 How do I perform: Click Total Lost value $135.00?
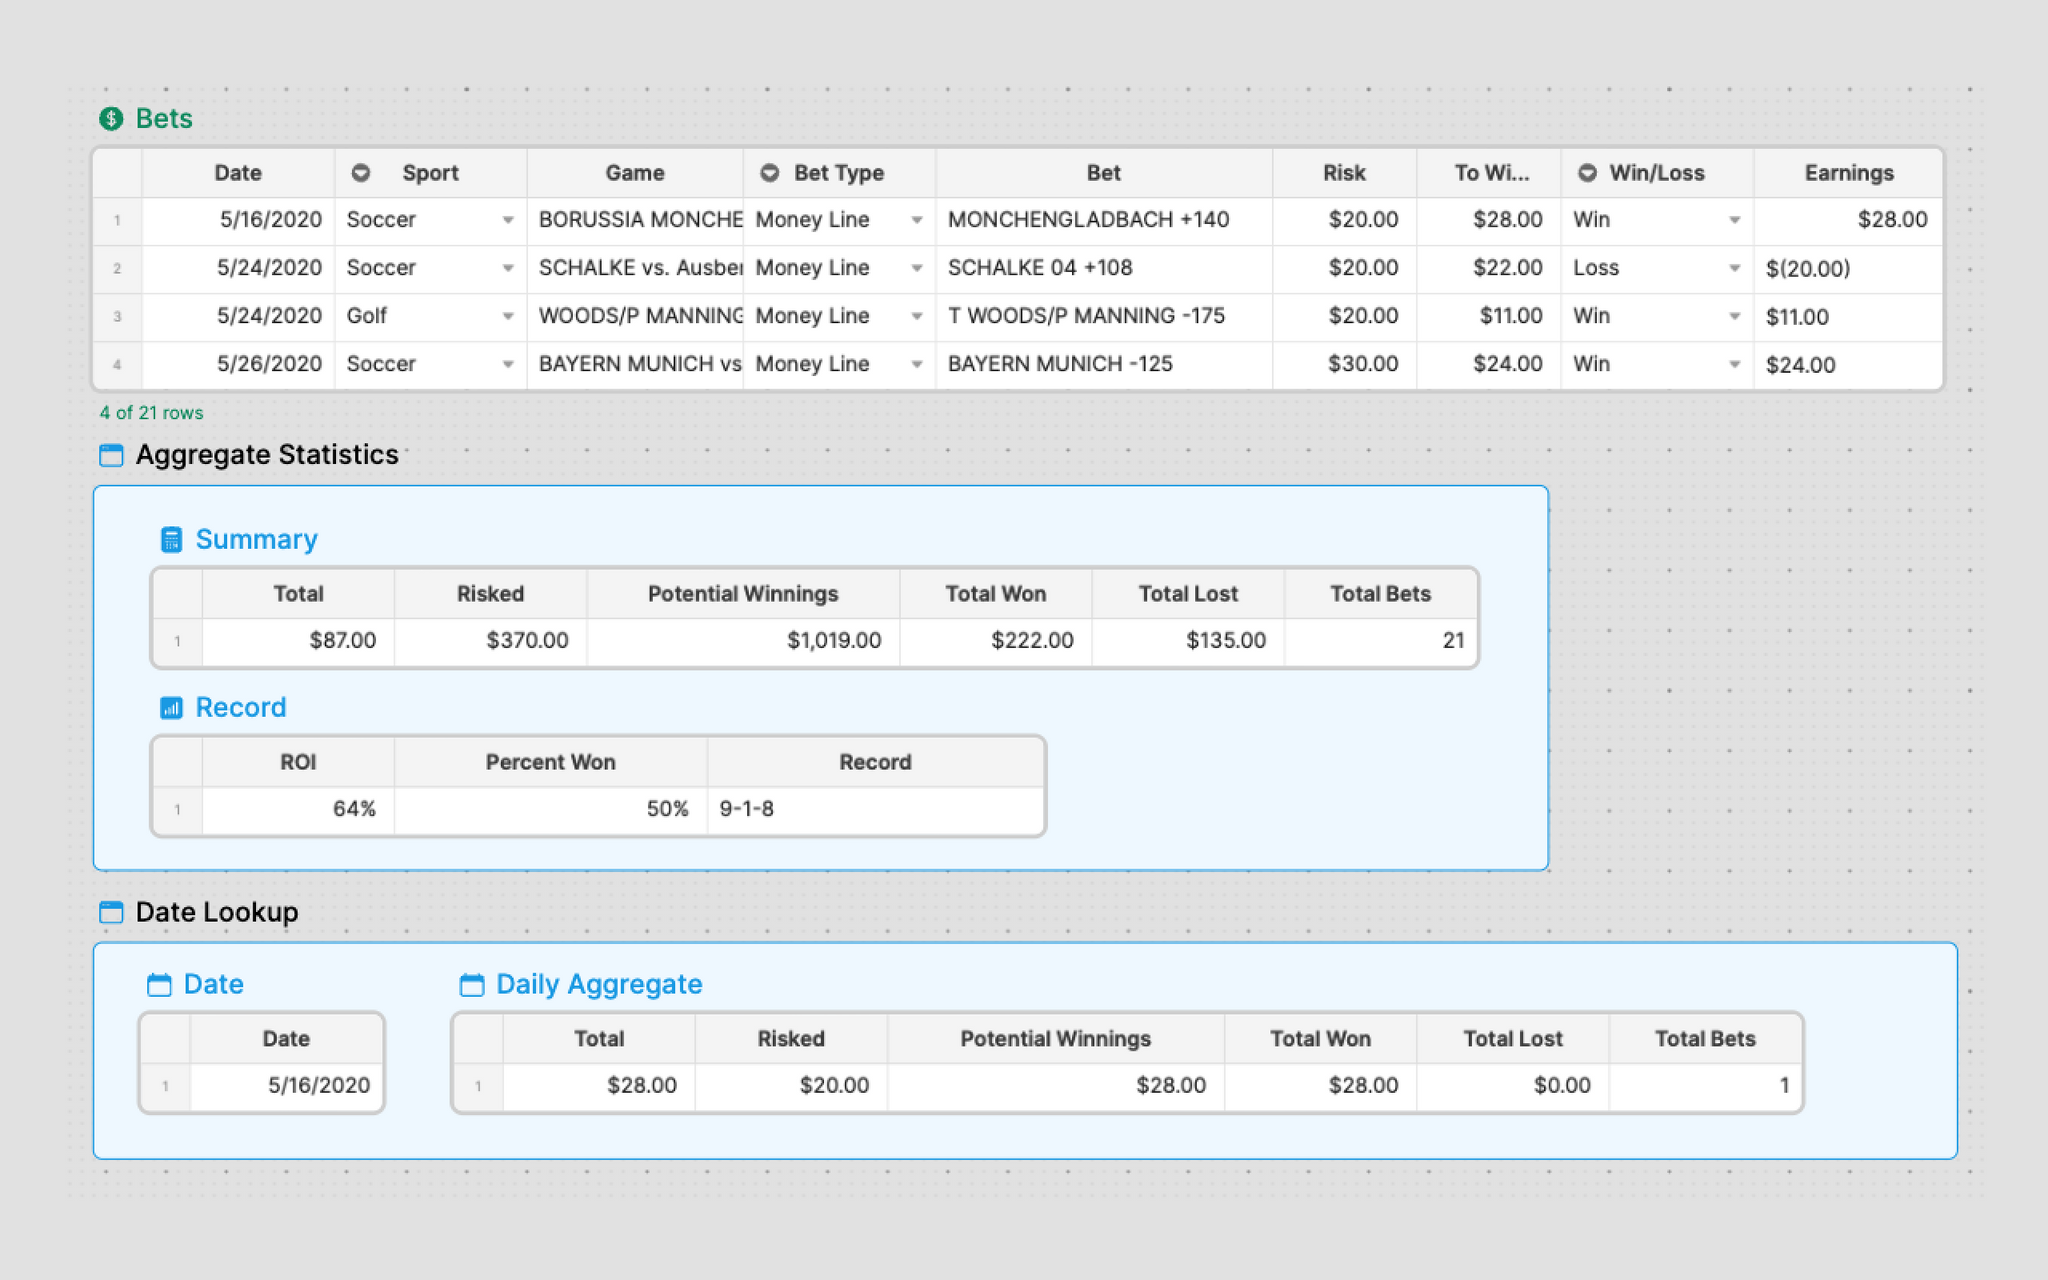(x=1188, y=641)
